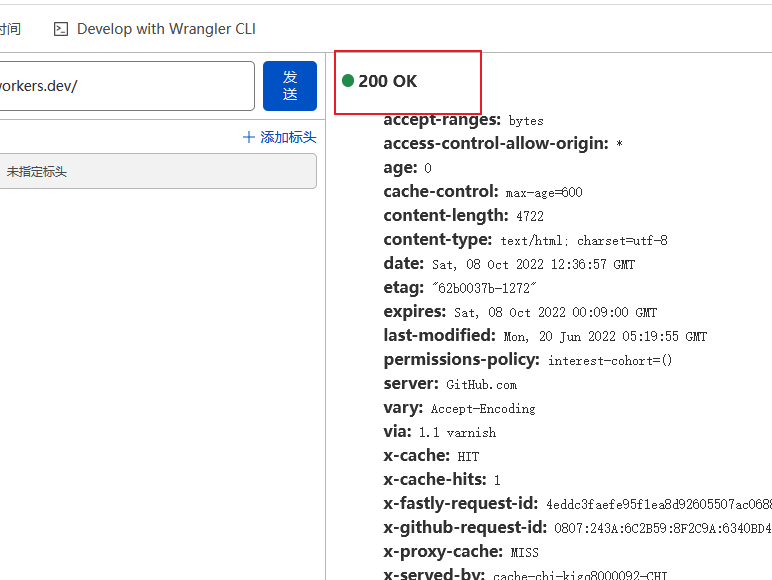772x580 pixels.
Task: Select the cache-control max-age=600 value
Action: (544, 193)
